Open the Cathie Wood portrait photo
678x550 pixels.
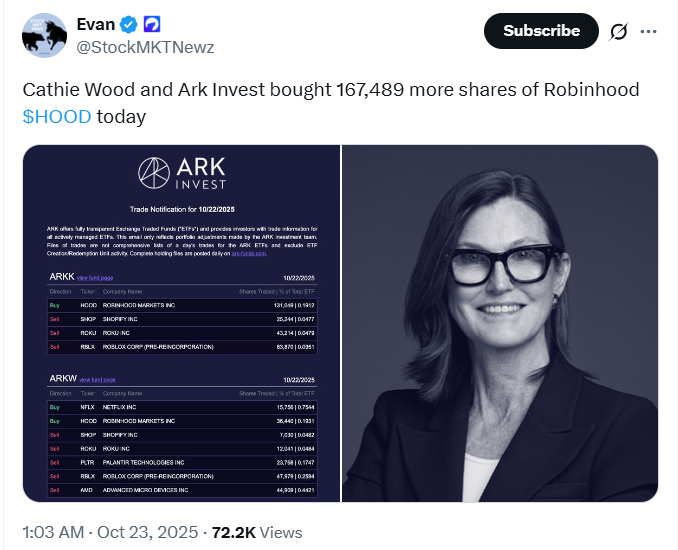tap(500, 323)
